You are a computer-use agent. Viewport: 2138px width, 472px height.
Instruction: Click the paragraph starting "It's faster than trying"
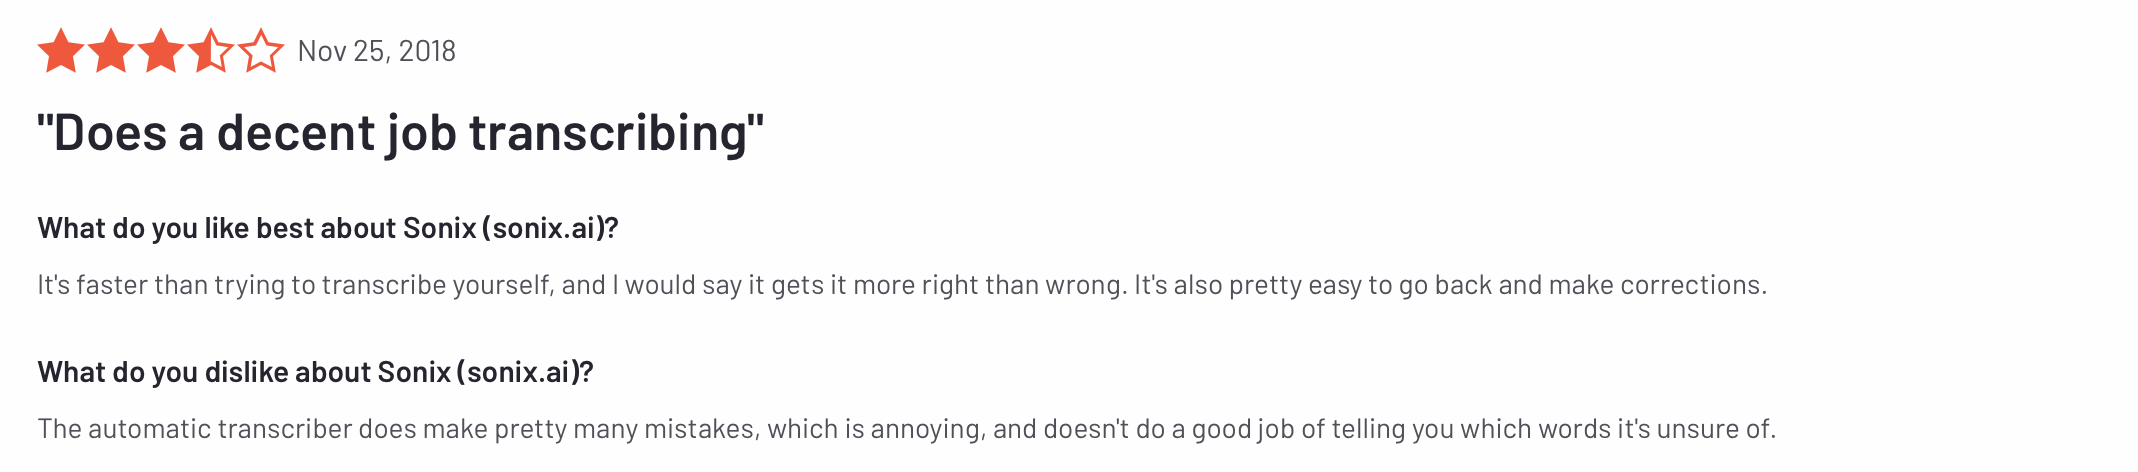point(902,285)
